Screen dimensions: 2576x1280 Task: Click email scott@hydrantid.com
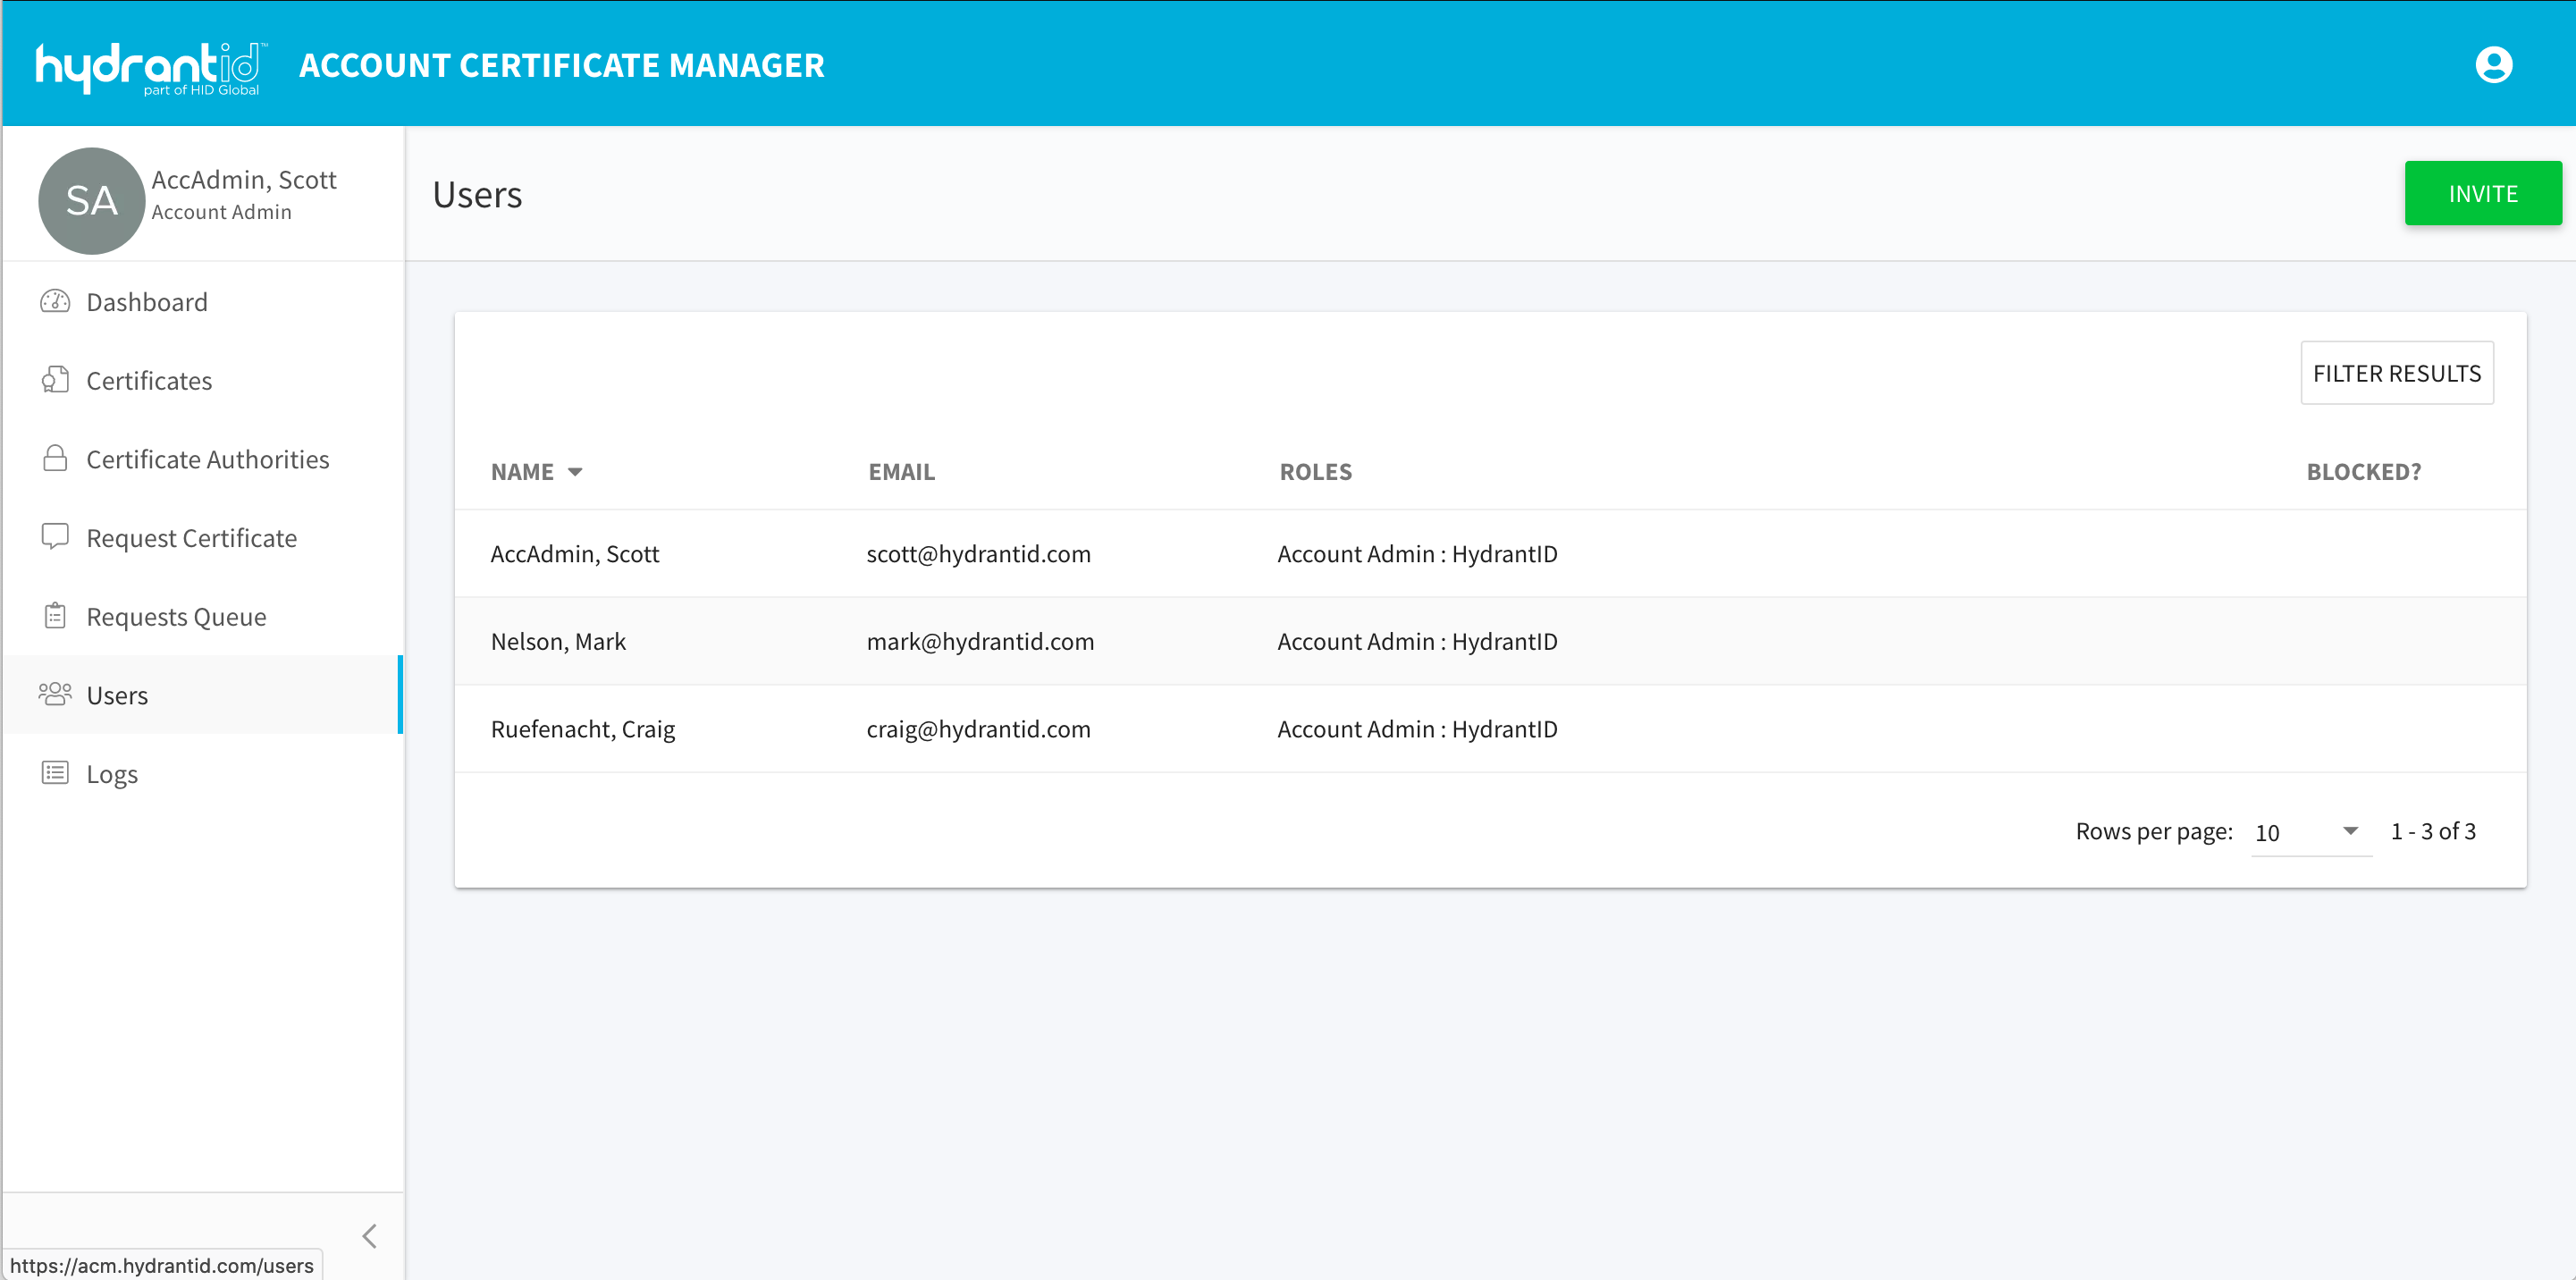click(x=978, y=554)
